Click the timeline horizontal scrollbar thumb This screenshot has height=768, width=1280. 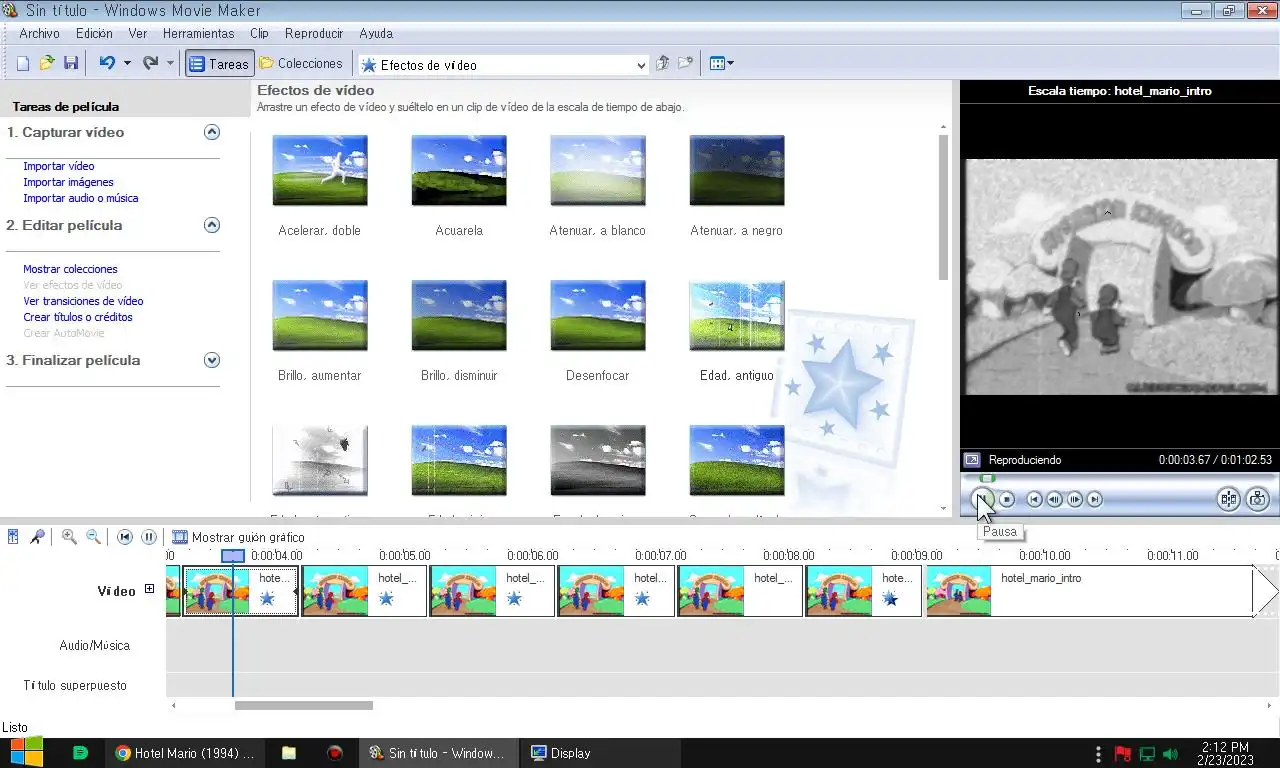pos(304,705)
